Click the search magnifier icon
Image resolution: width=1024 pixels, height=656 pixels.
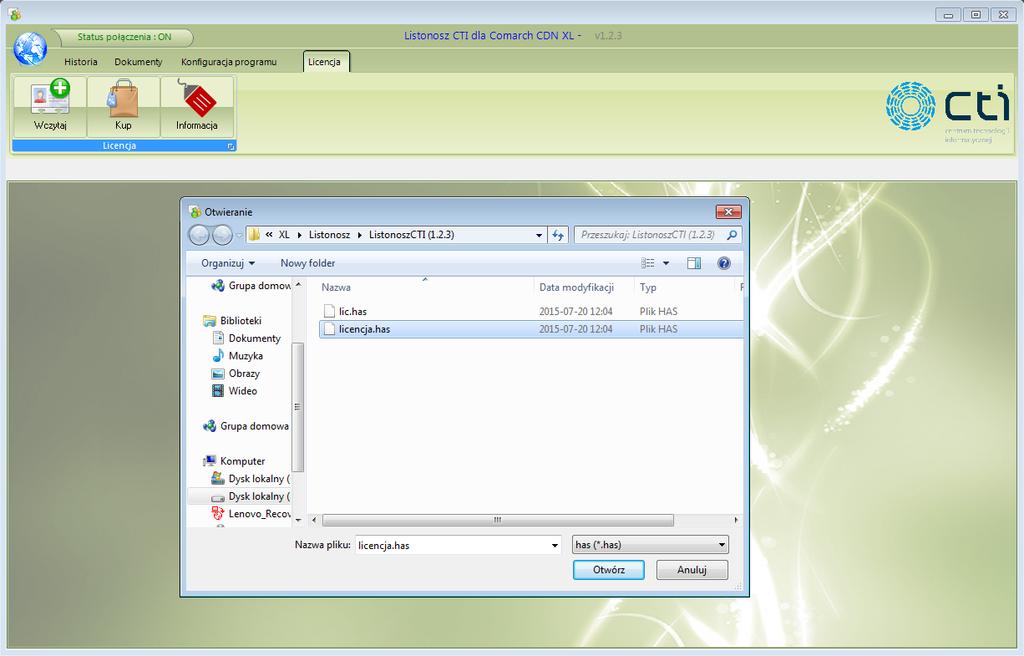pyautogui.click(x=731, y=235)
